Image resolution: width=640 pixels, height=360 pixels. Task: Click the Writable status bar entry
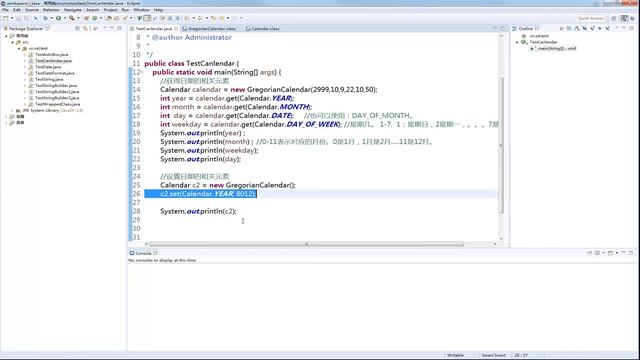(455, 355)
